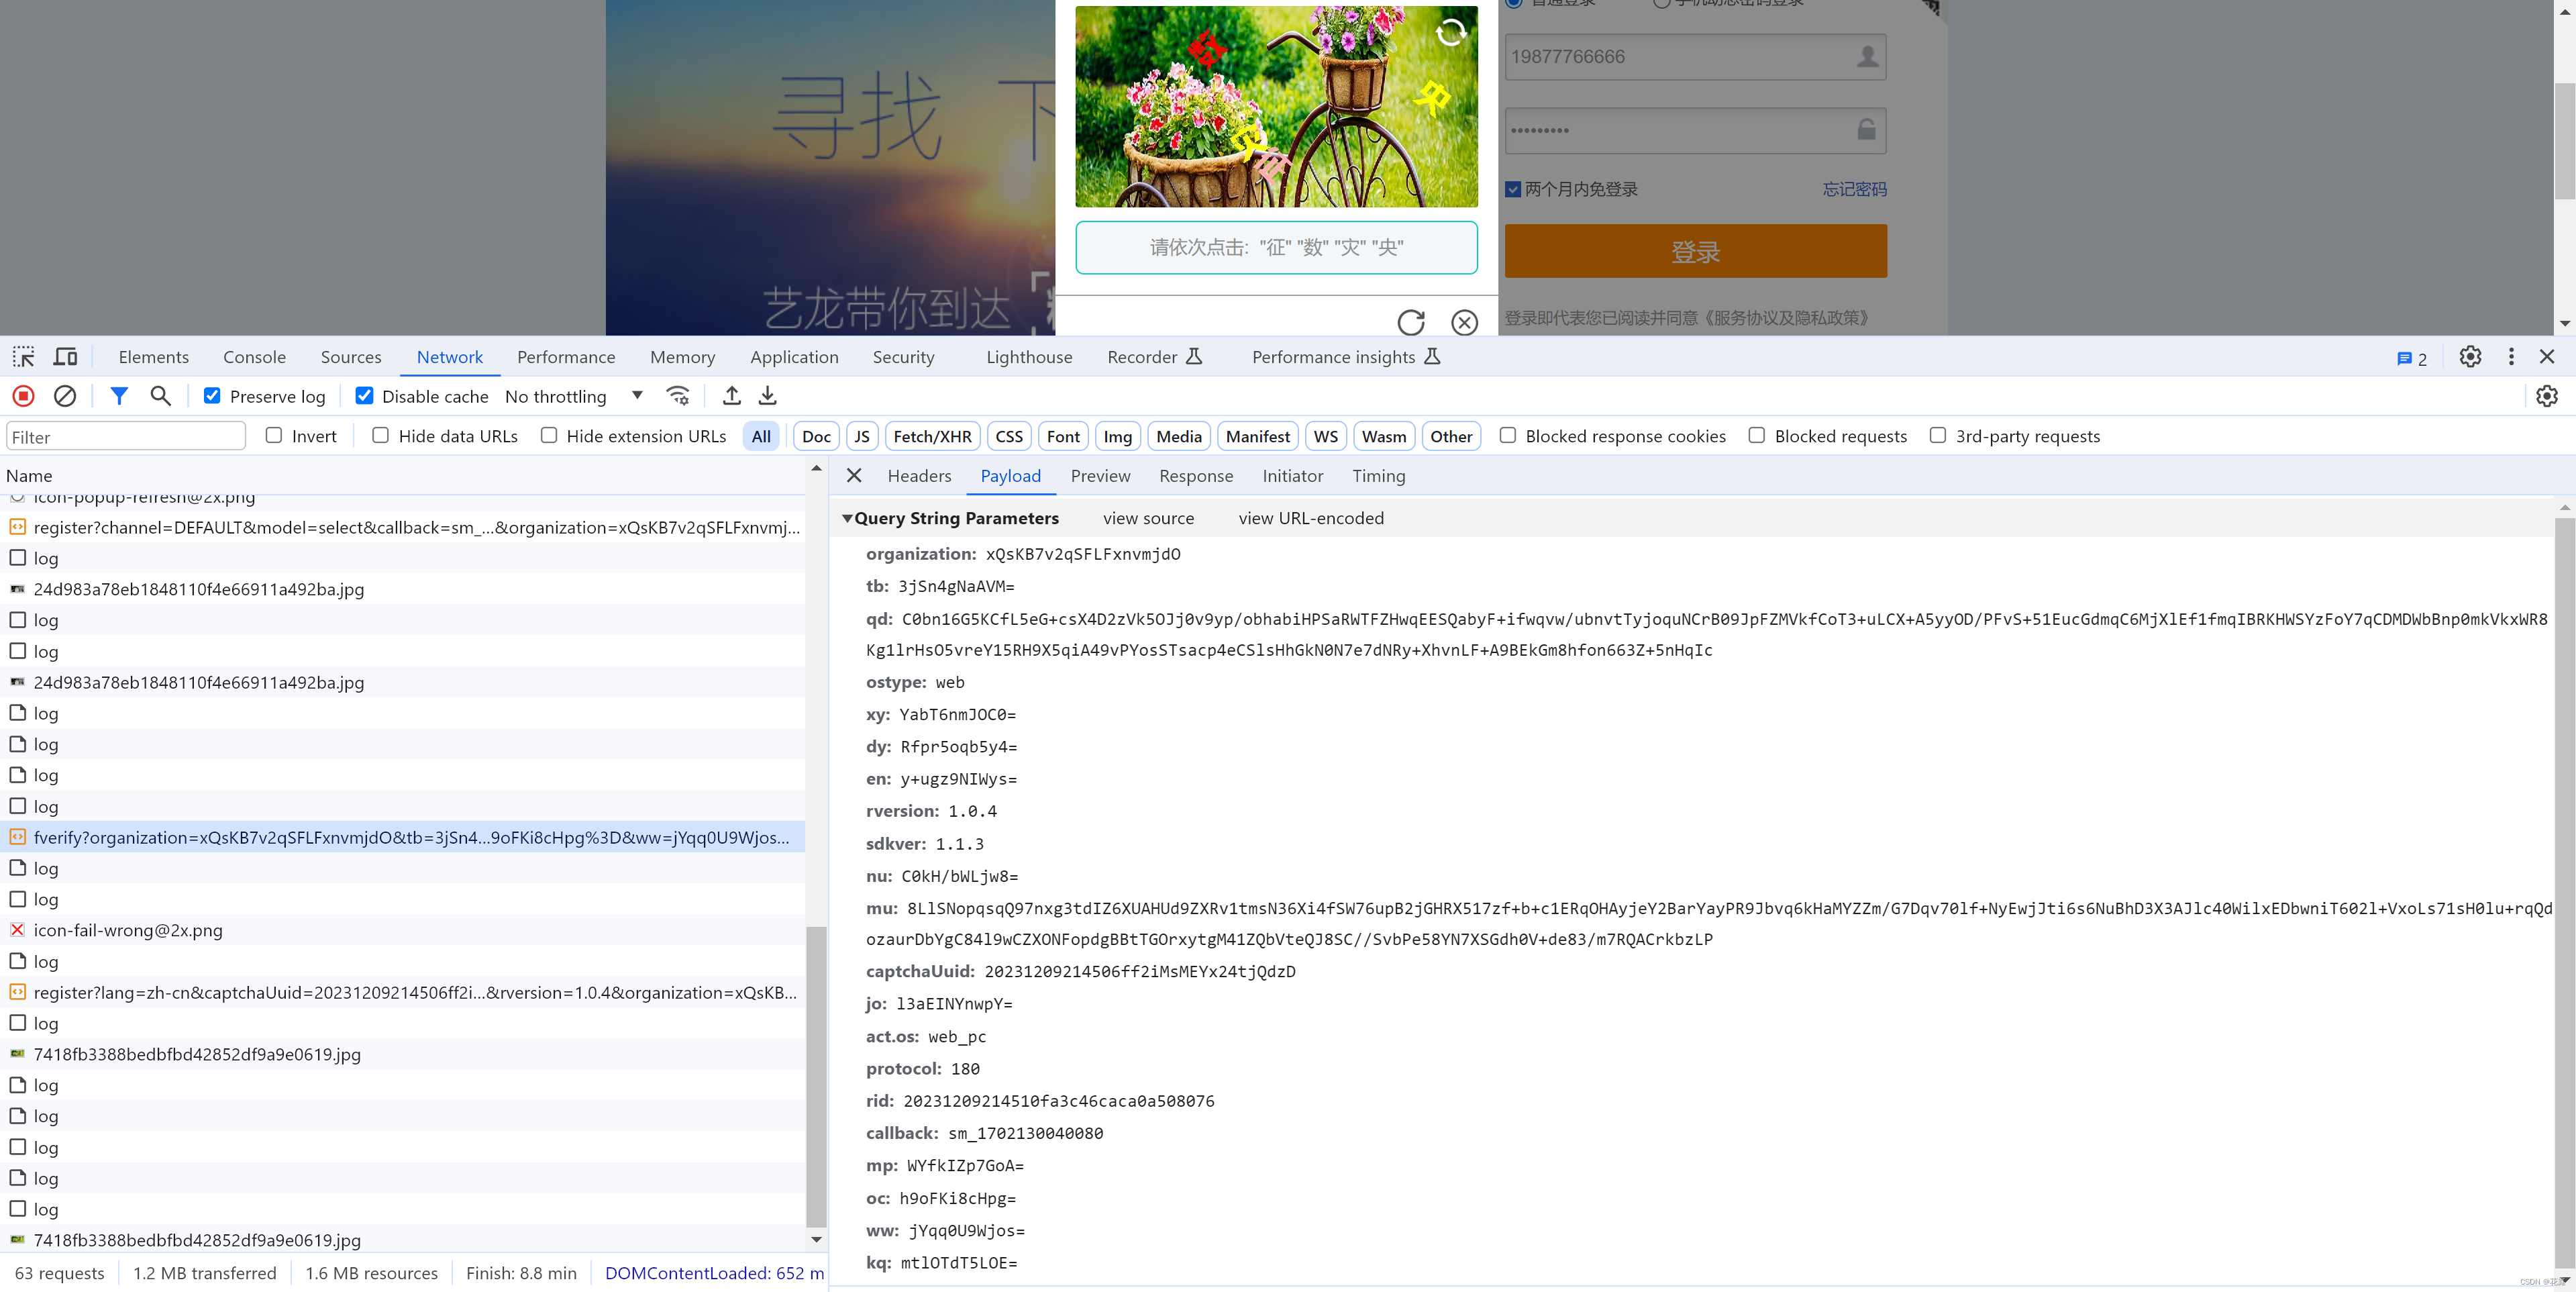Filter requests by WS type
Viewport: 2576px width, 1292px height.
click(1325, 436)
